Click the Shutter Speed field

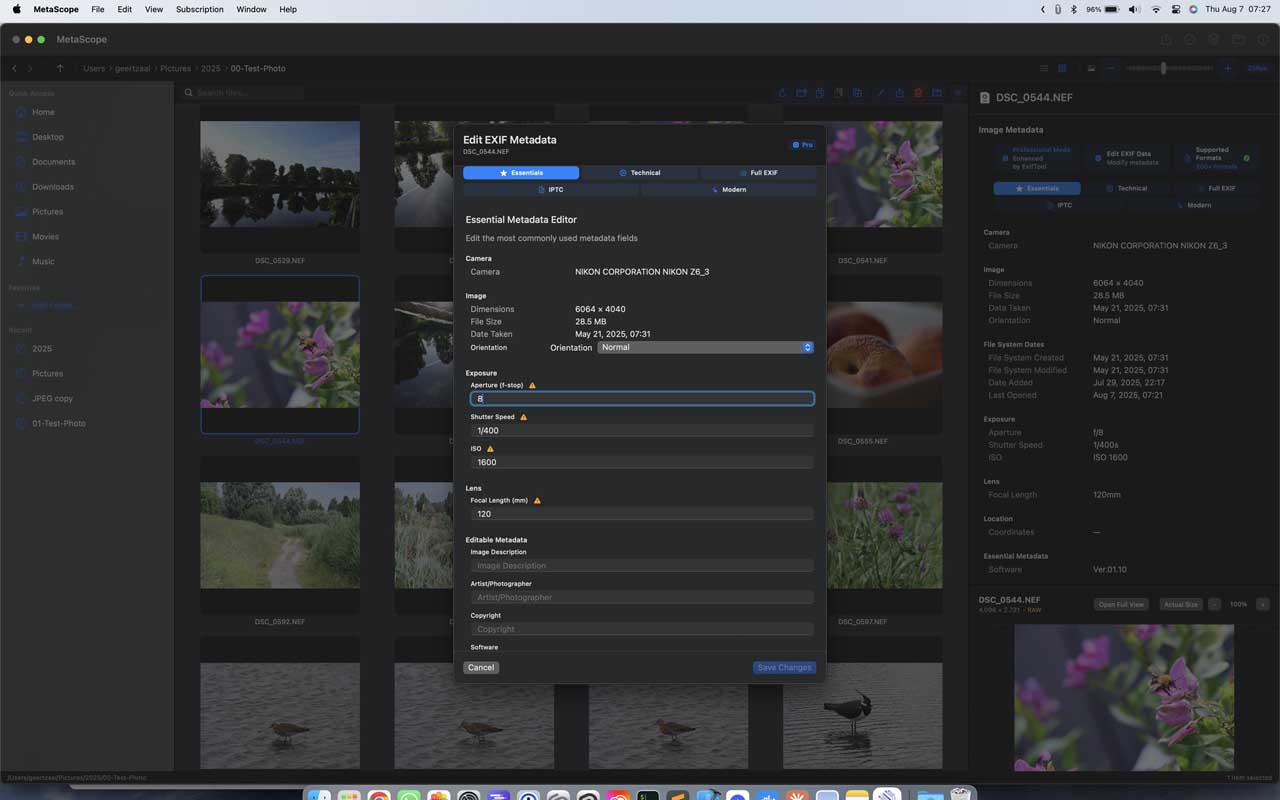point(642,430)
